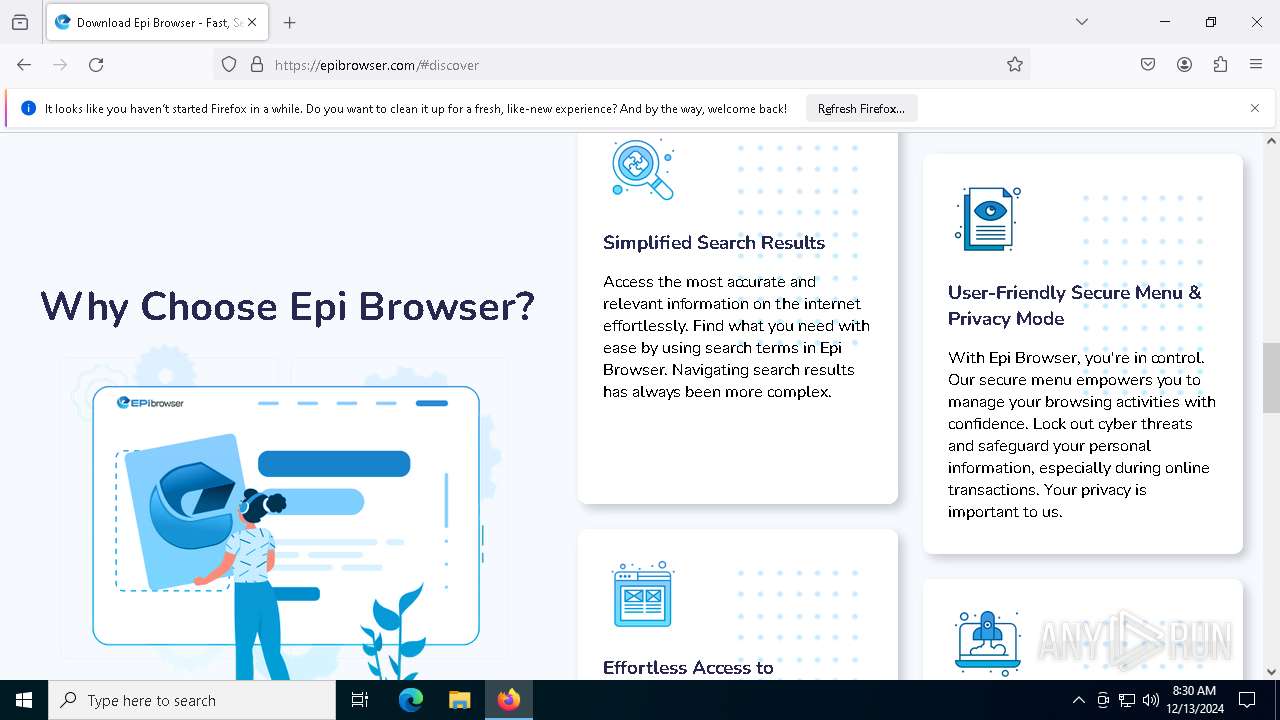Click User-Friendly Secure Menu & Privacy Mode heading
Image resolution: width=1280 pixels, height=720 pixels.
click(x=1075, y=305)
